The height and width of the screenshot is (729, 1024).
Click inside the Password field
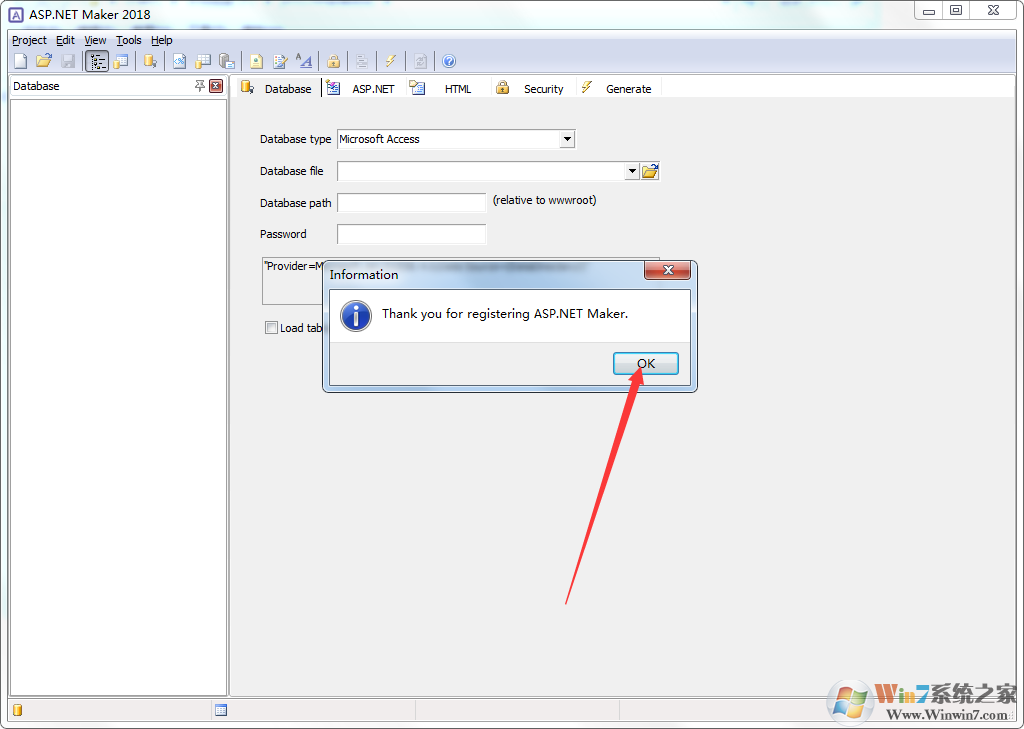coord(411,234)
